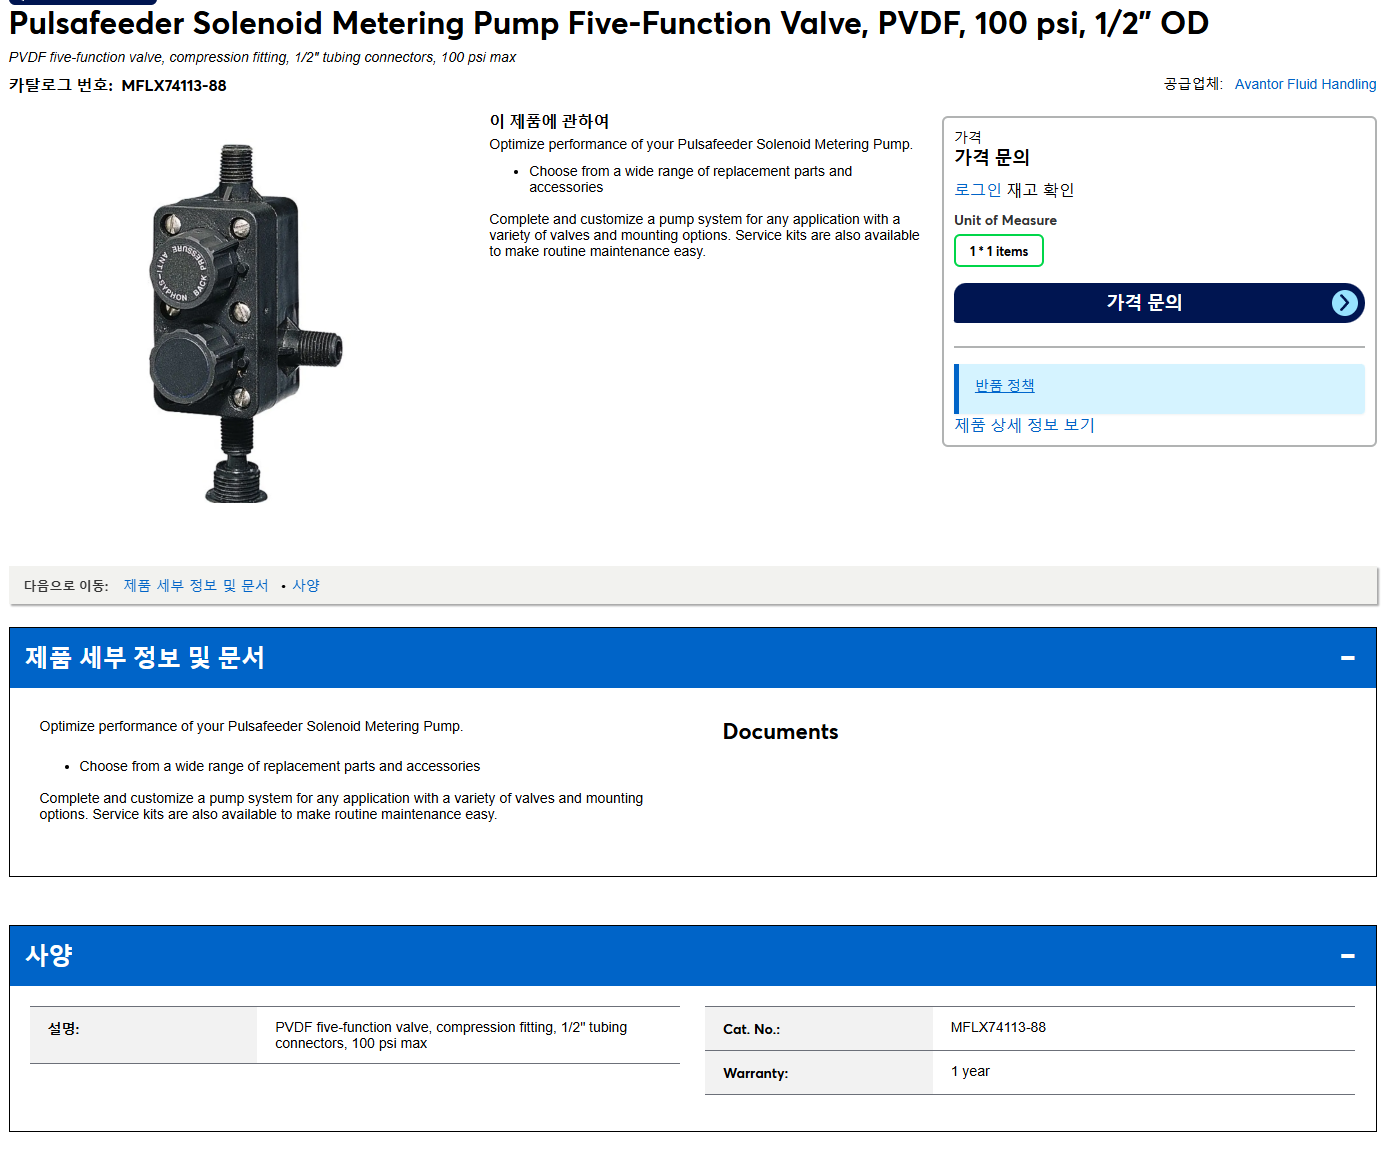The width and height of the screenshot is (1384, 1152).
Task: Click the Cat. No. value MFLX74113-88 in specs
Action: pos(998,1028)
